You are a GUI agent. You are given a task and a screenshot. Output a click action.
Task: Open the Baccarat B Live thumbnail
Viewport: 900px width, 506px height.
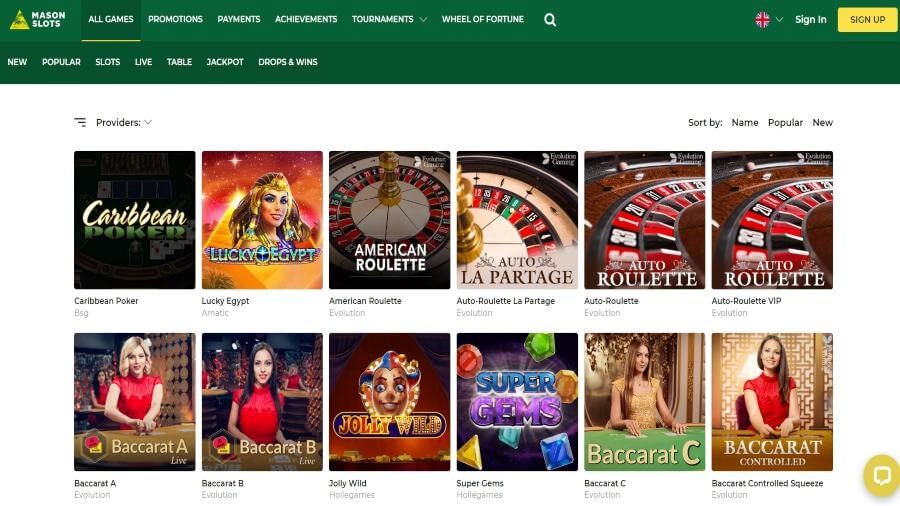pyautogui.click(x=262, y=402)
